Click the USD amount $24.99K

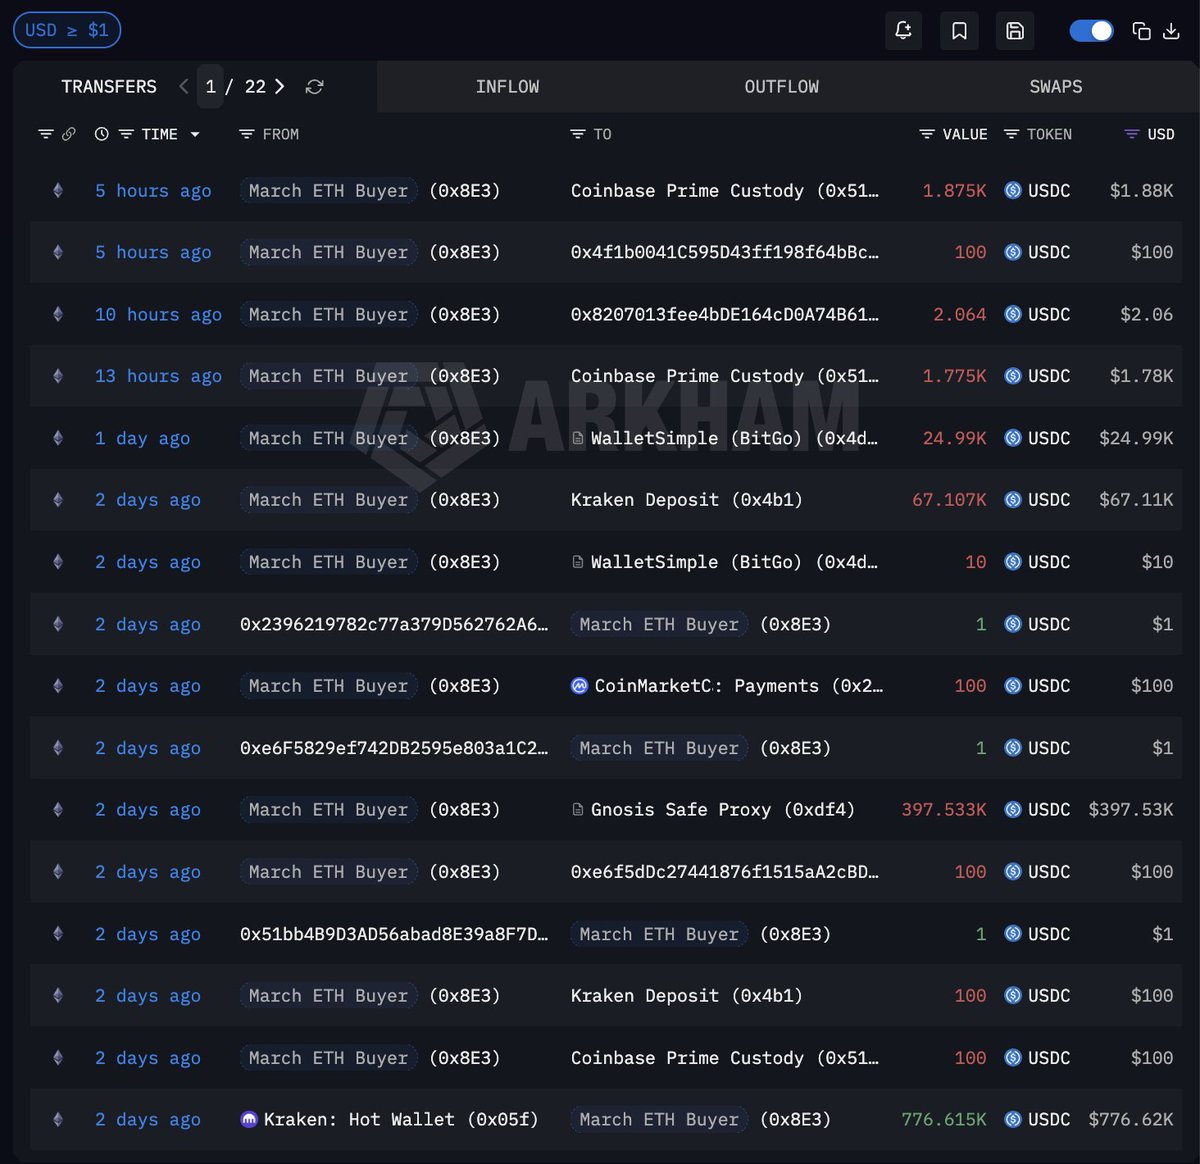point(1136,438)
